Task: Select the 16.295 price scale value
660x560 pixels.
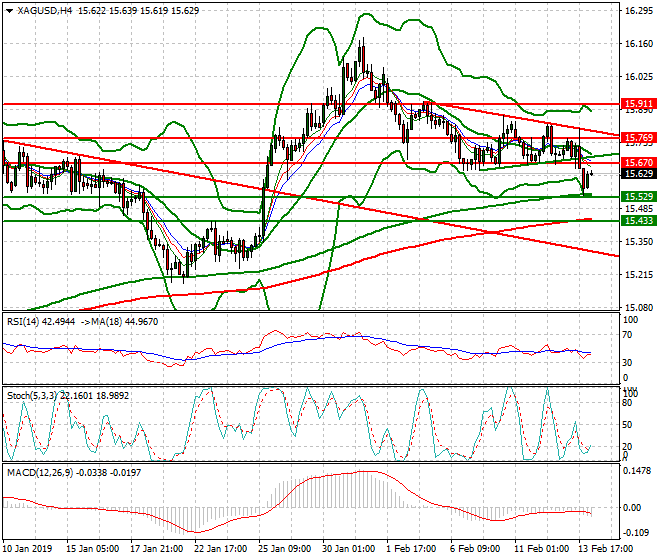Action: tap(639, 11)
